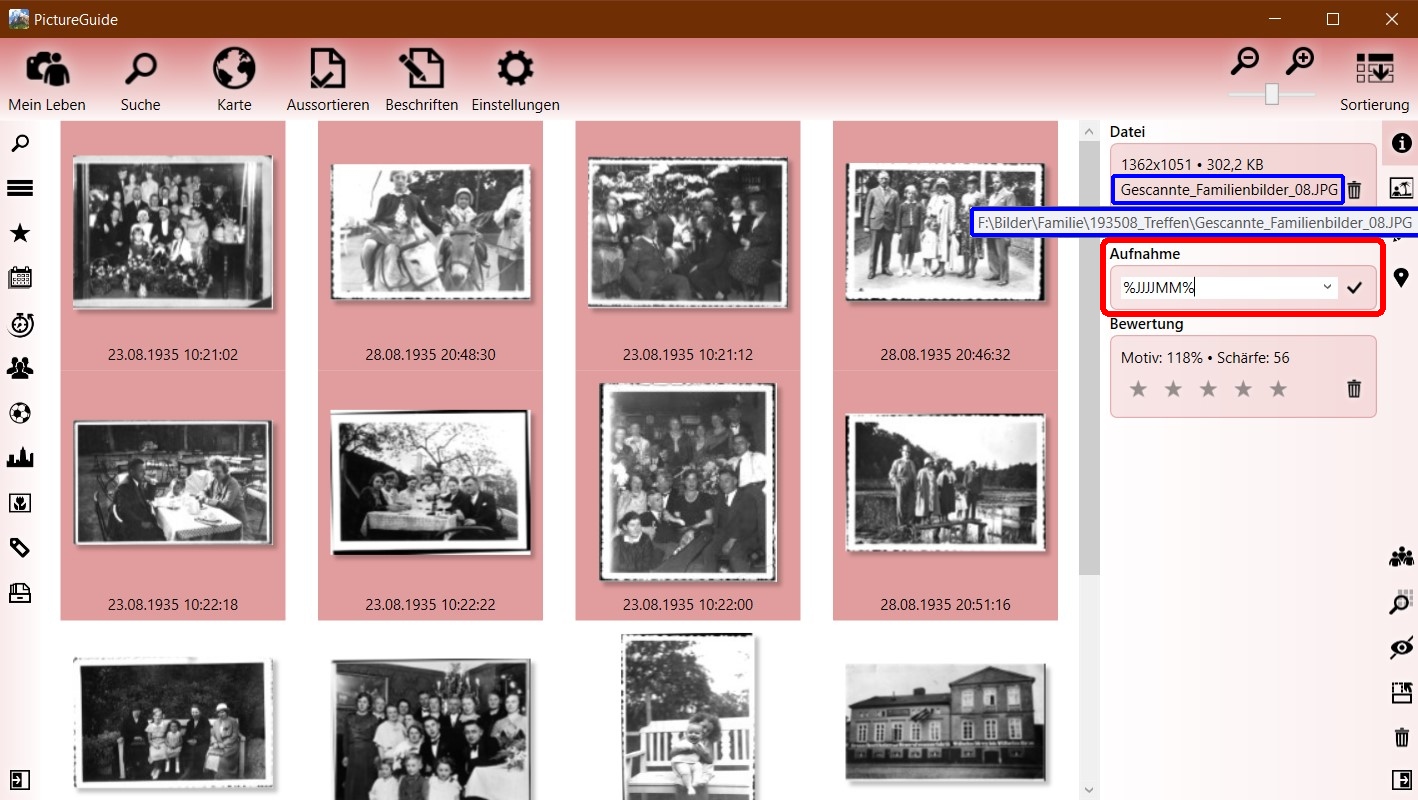Delete the file Gescannte_Familienbilder_08.JPG

pyautogui.click(x=1354, y=190)
